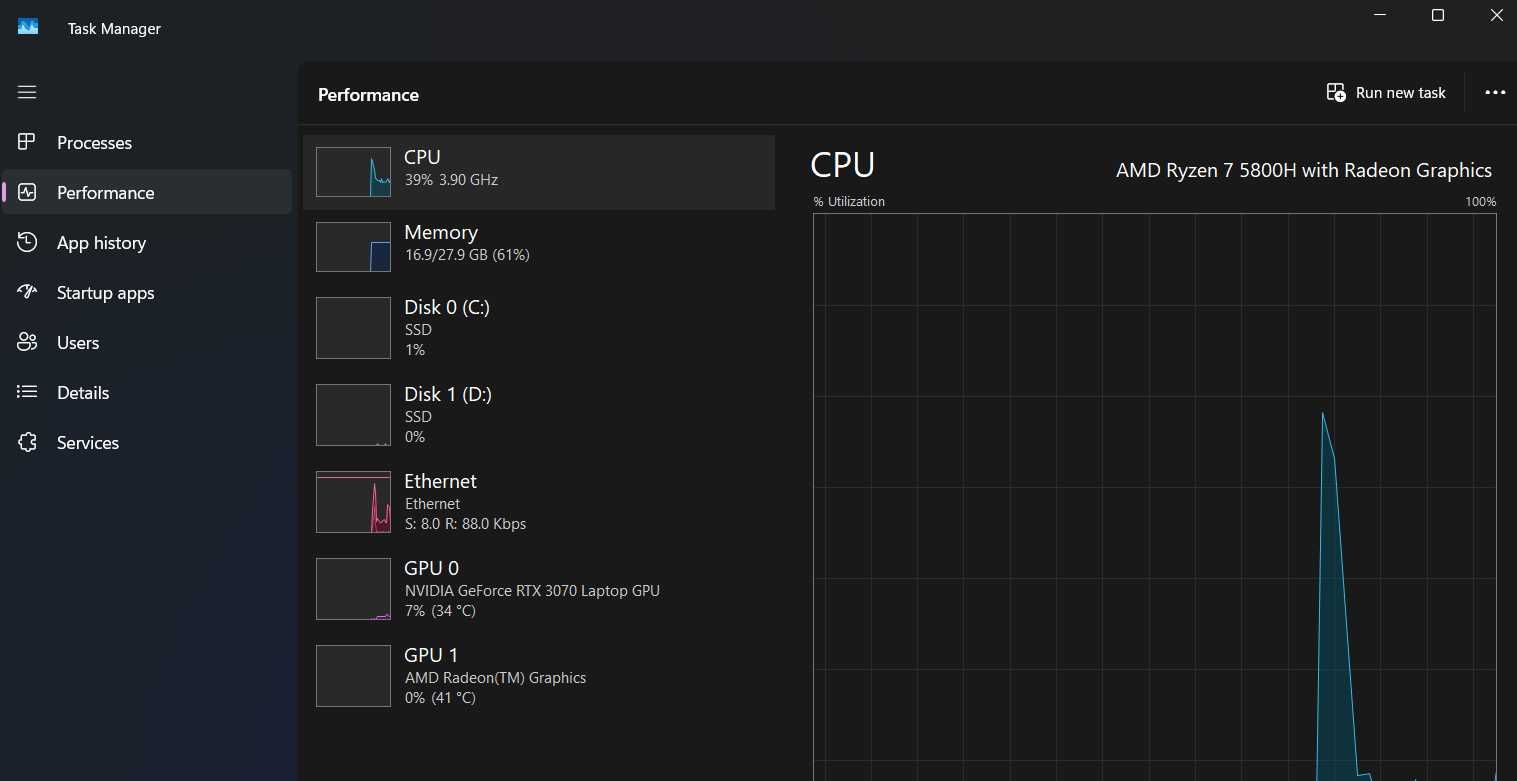Viewport: 1517px width, 781px height.
Task: Select the Performance page label
Action: pyautogui.click(x=106, y=193)
